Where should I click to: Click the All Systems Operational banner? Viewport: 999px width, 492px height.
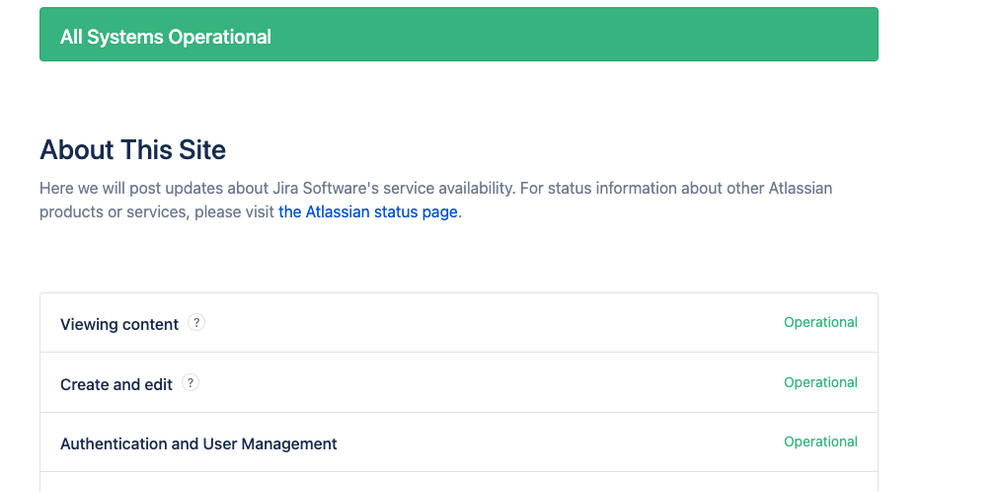(459, 34)
